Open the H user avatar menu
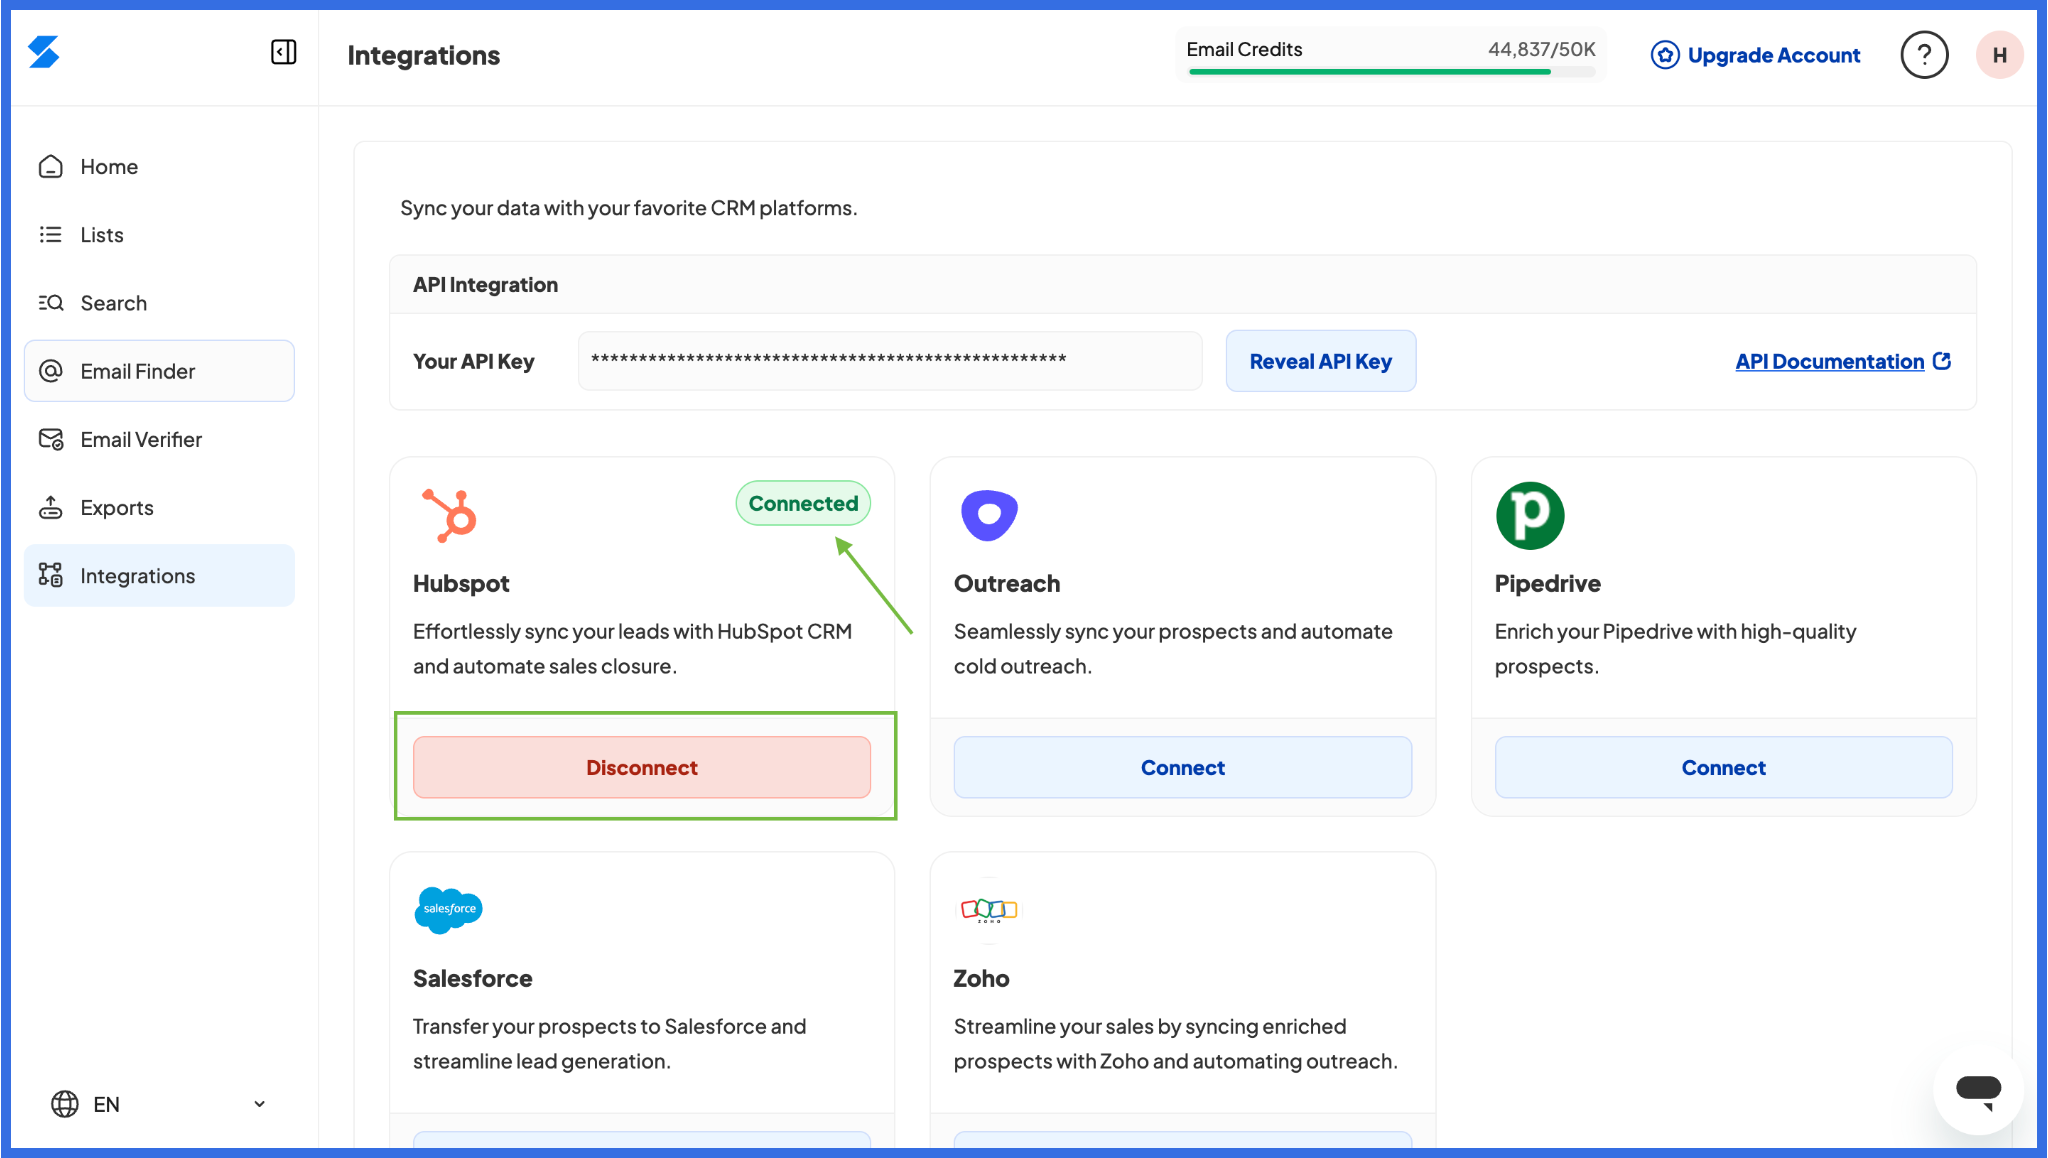Screen dimensions: 2048x1158 pos(1999,55)
